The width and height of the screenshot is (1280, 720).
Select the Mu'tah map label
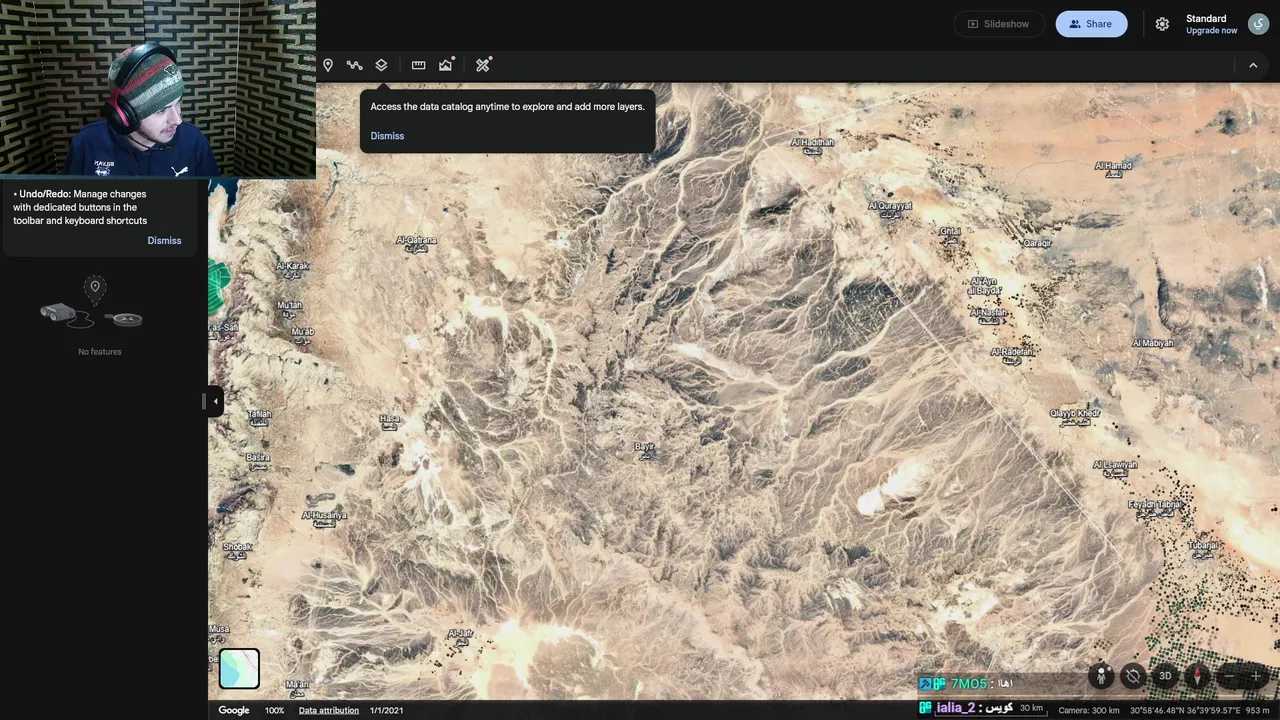pos(289,308)
